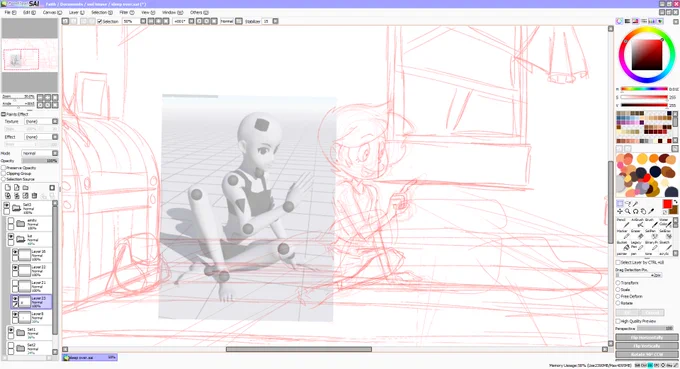This screenshot has height=369, width=680.
Task: Select the Rotate radio option
Action: tap(618, 303)
